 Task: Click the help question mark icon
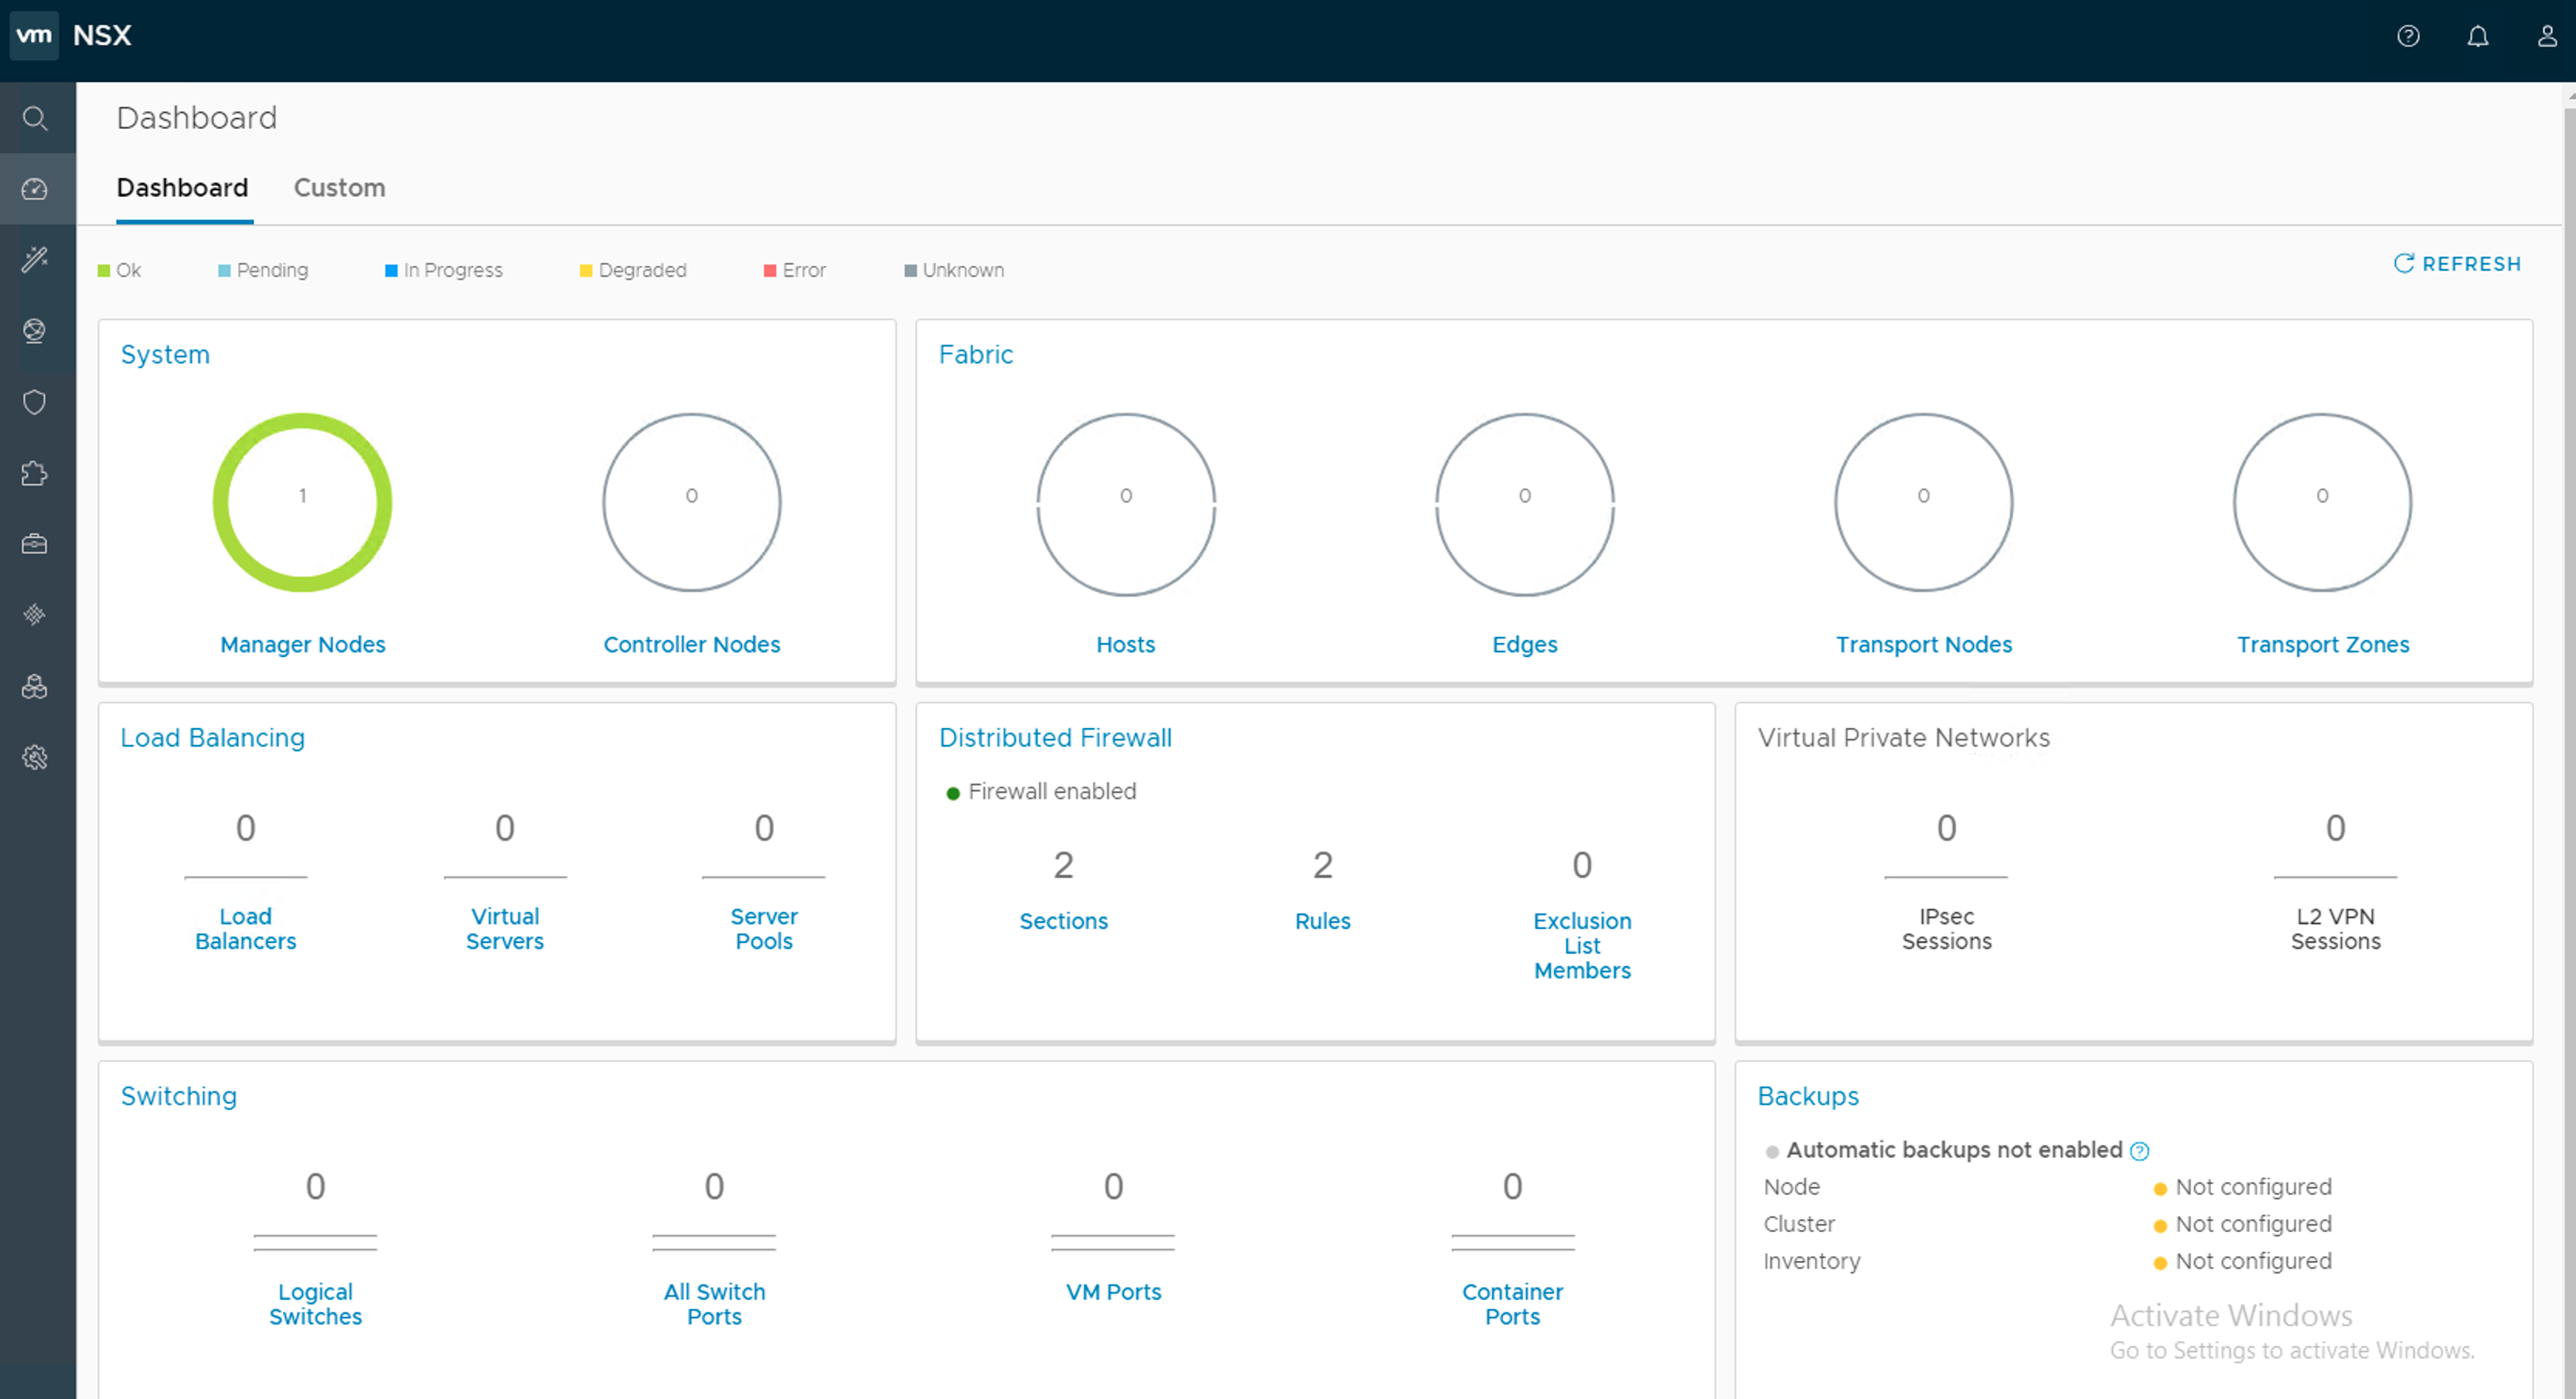pos(2408,37)
